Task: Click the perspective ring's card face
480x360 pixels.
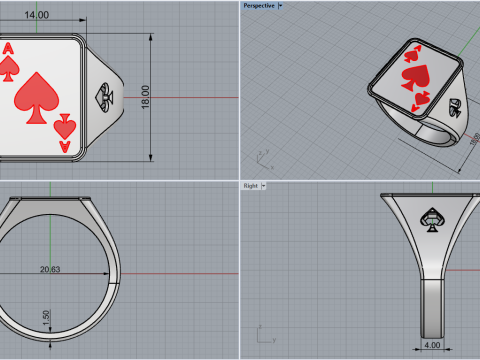Action: coord(416,79)
